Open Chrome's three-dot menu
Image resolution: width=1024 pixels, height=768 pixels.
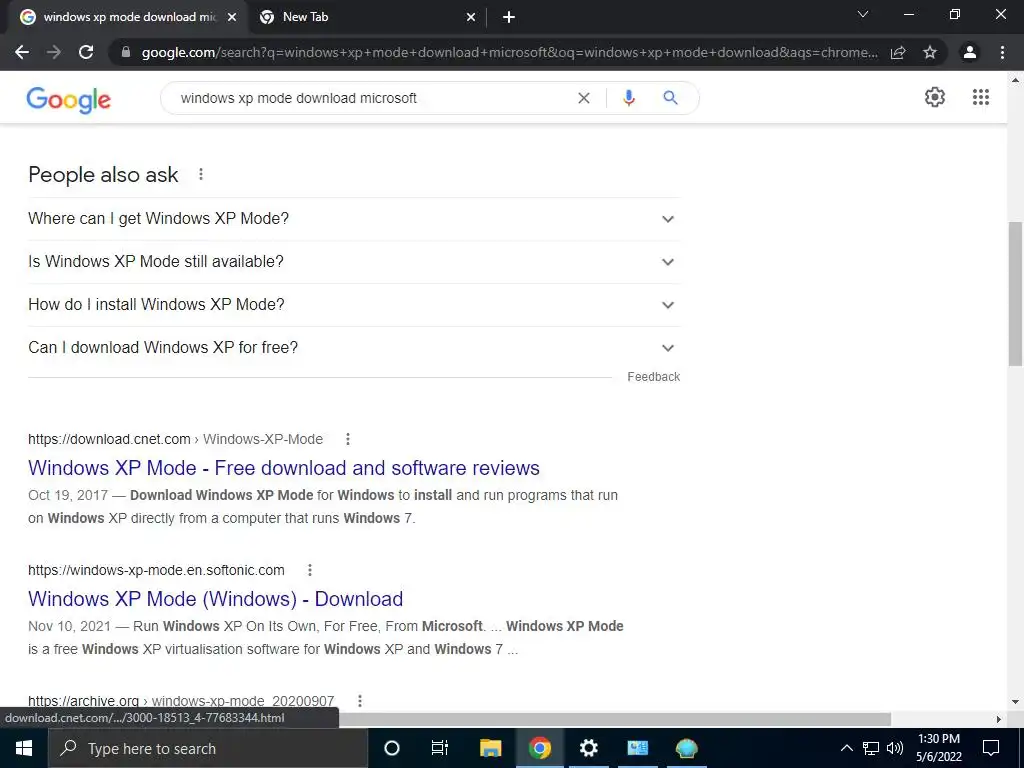tap(1002, 52)
